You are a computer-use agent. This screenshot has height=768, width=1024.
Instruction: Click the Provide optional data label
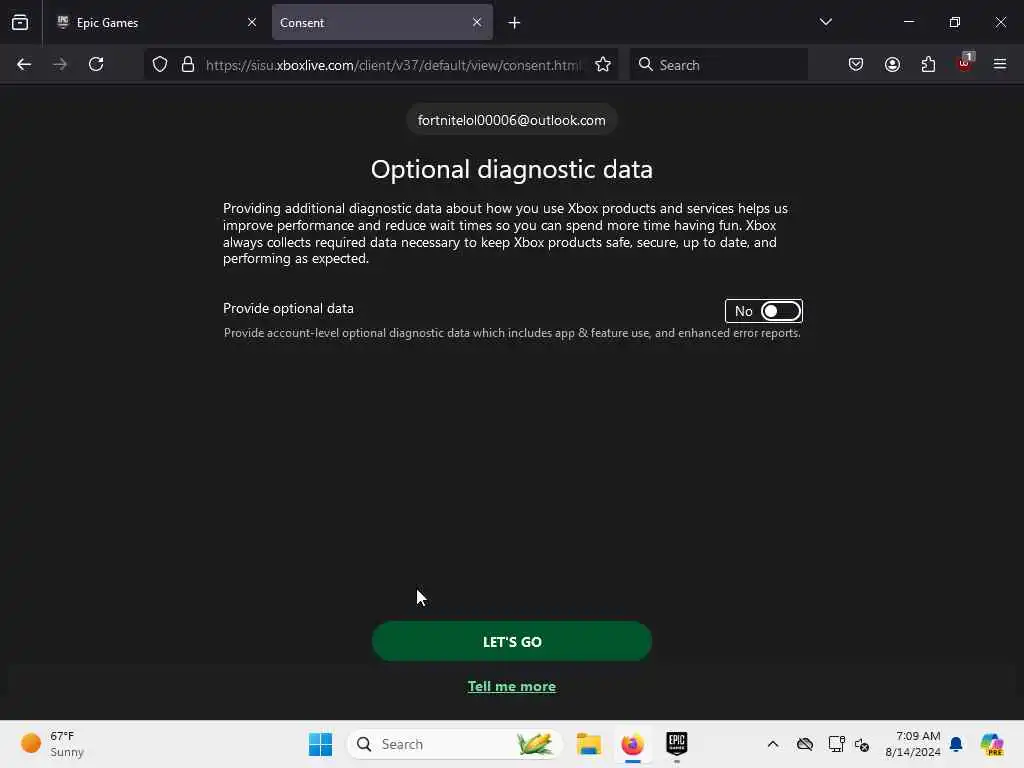pyautogui.click(x=288, y=308)
